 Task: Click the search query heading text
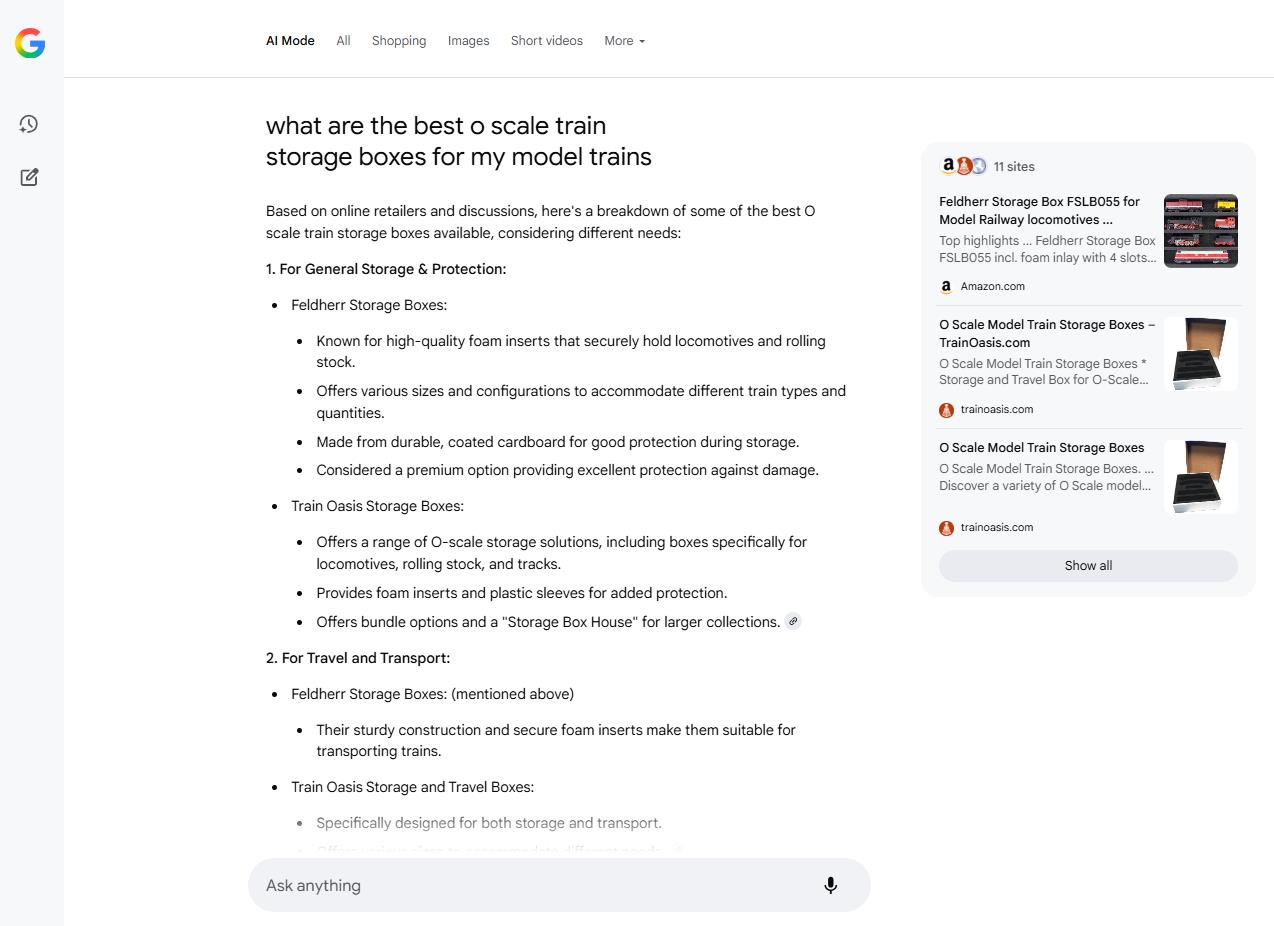(458, 141)
